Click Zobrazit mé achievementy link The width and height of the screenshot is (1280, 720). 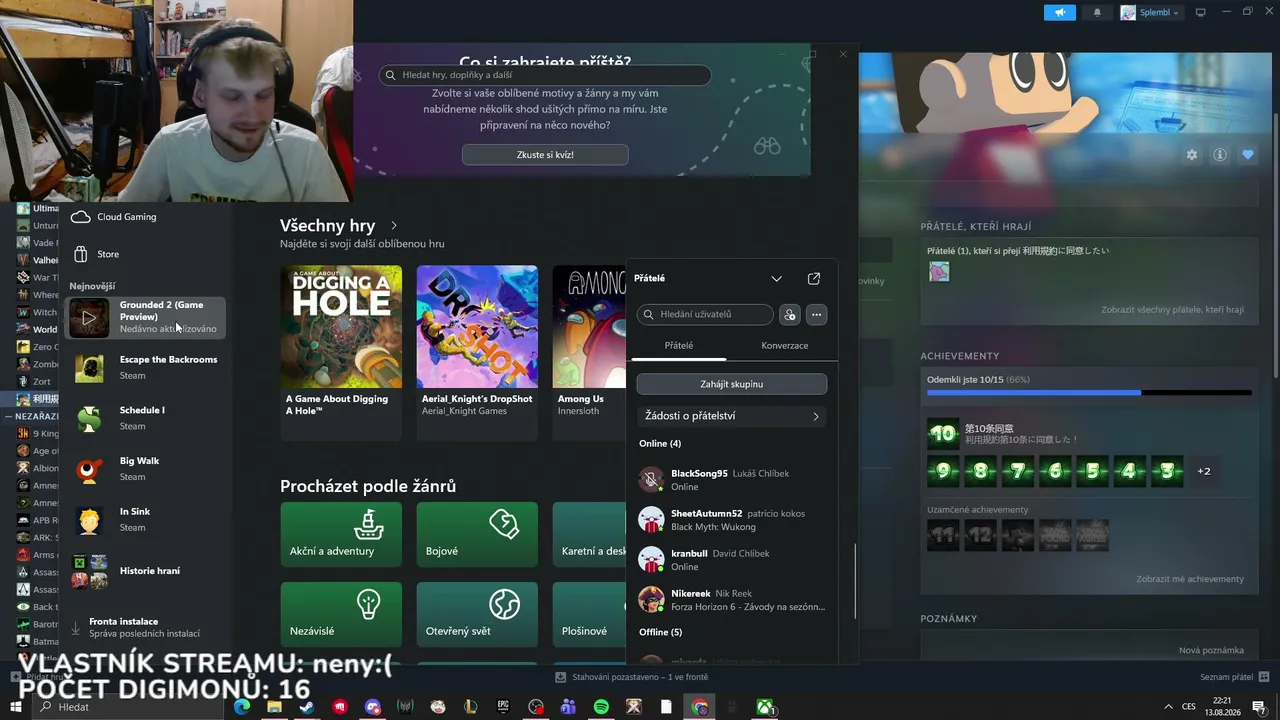pos(1190,579)
